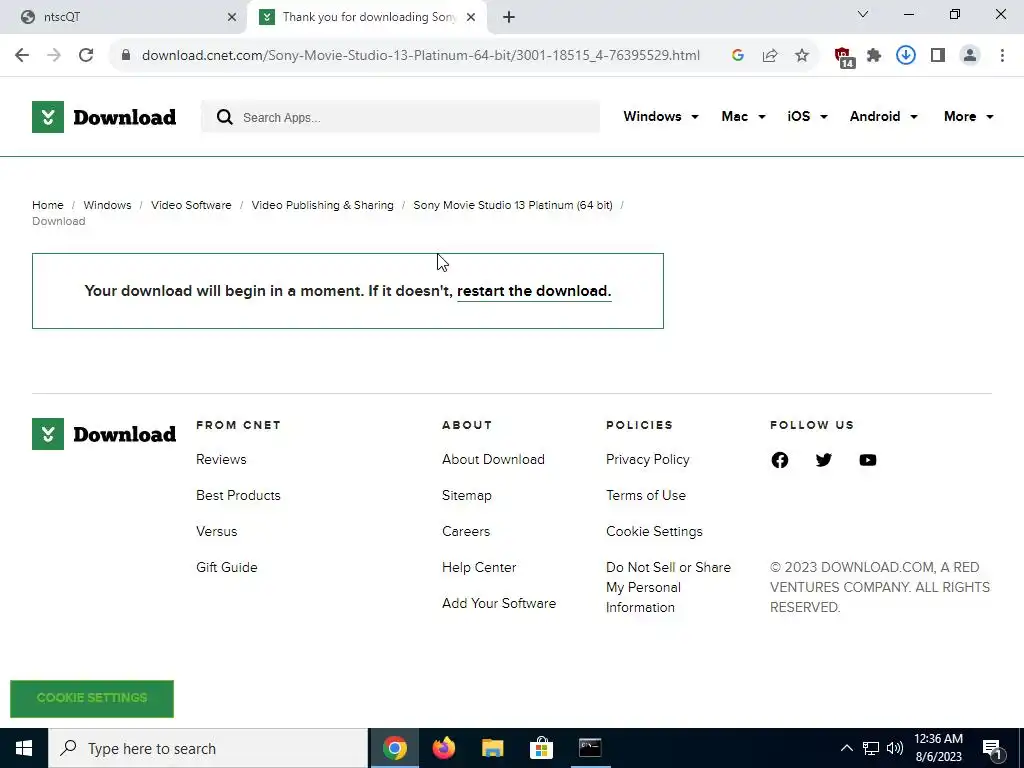Expand the Android dropdown menu
Viewport: 1024px width, 768px height.
pos(884,116)
